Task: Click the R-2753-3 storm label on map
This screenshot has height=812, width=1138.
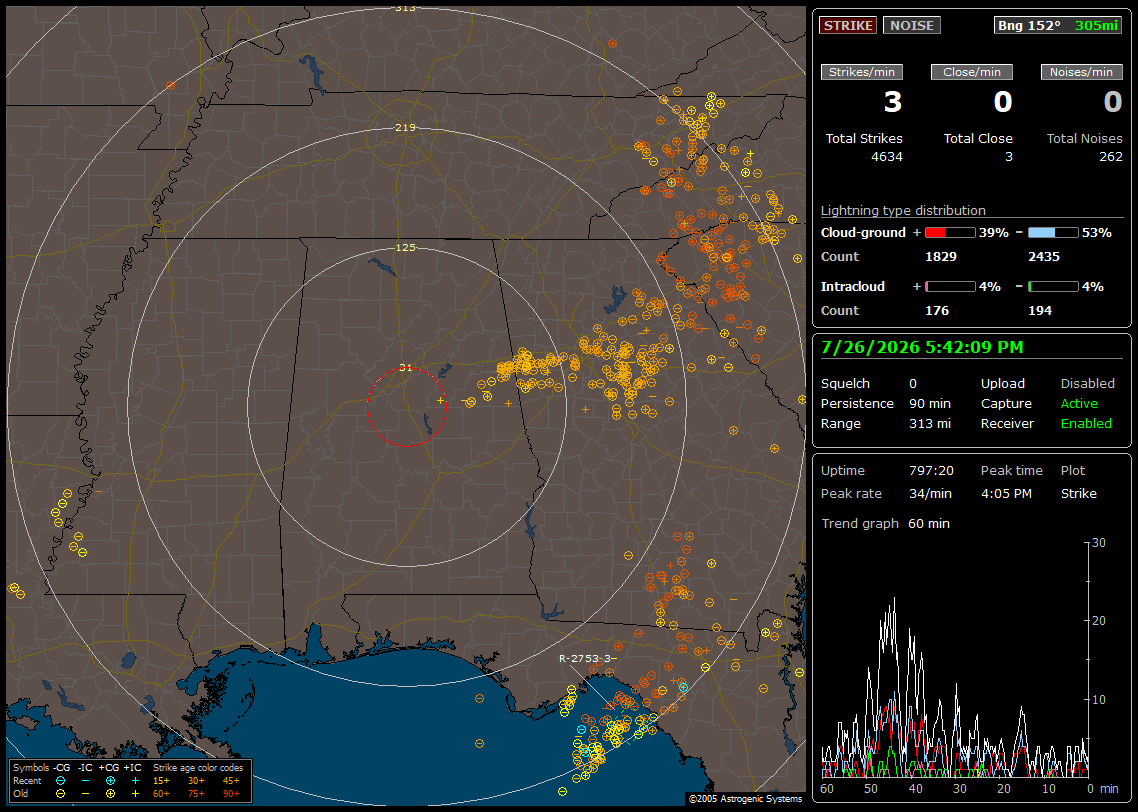Action: tap(587, 659)
